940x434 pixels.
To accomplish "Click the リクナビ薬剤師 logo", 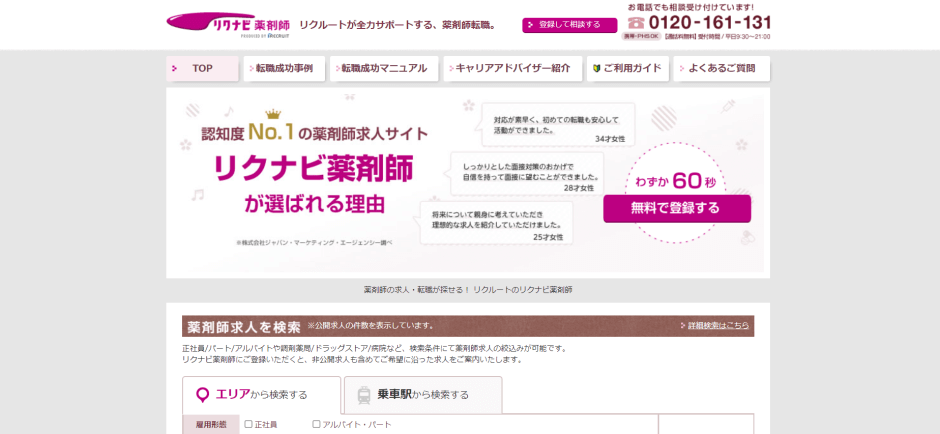I will point(228,25).
